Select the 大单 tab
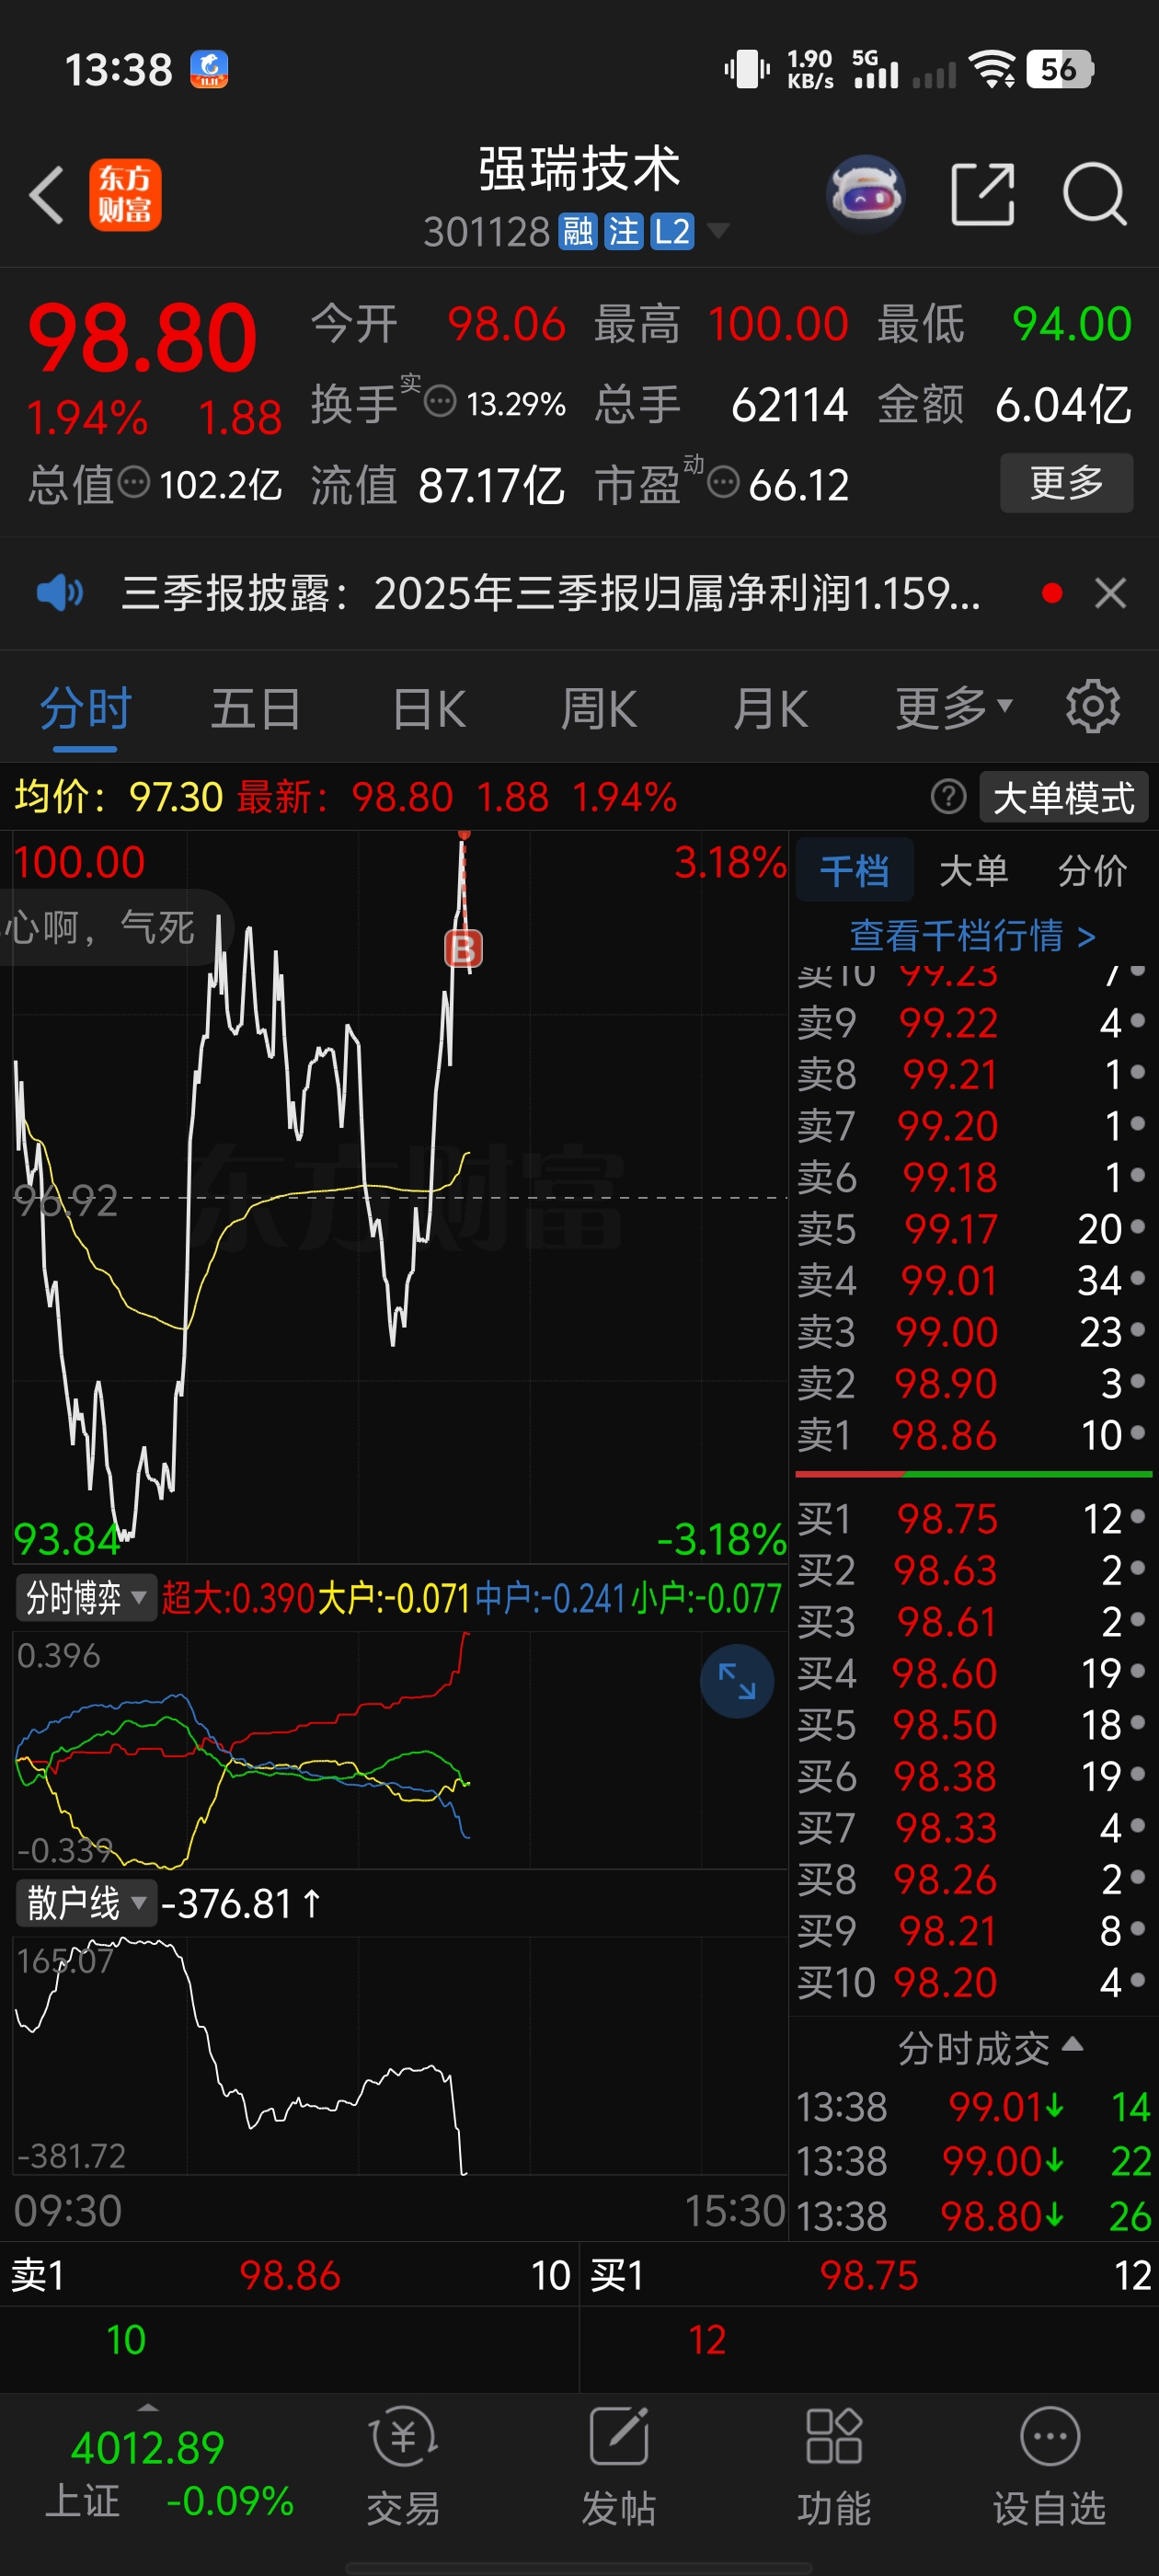This screenshot has height=2576, width=1159. coord(973,870)
